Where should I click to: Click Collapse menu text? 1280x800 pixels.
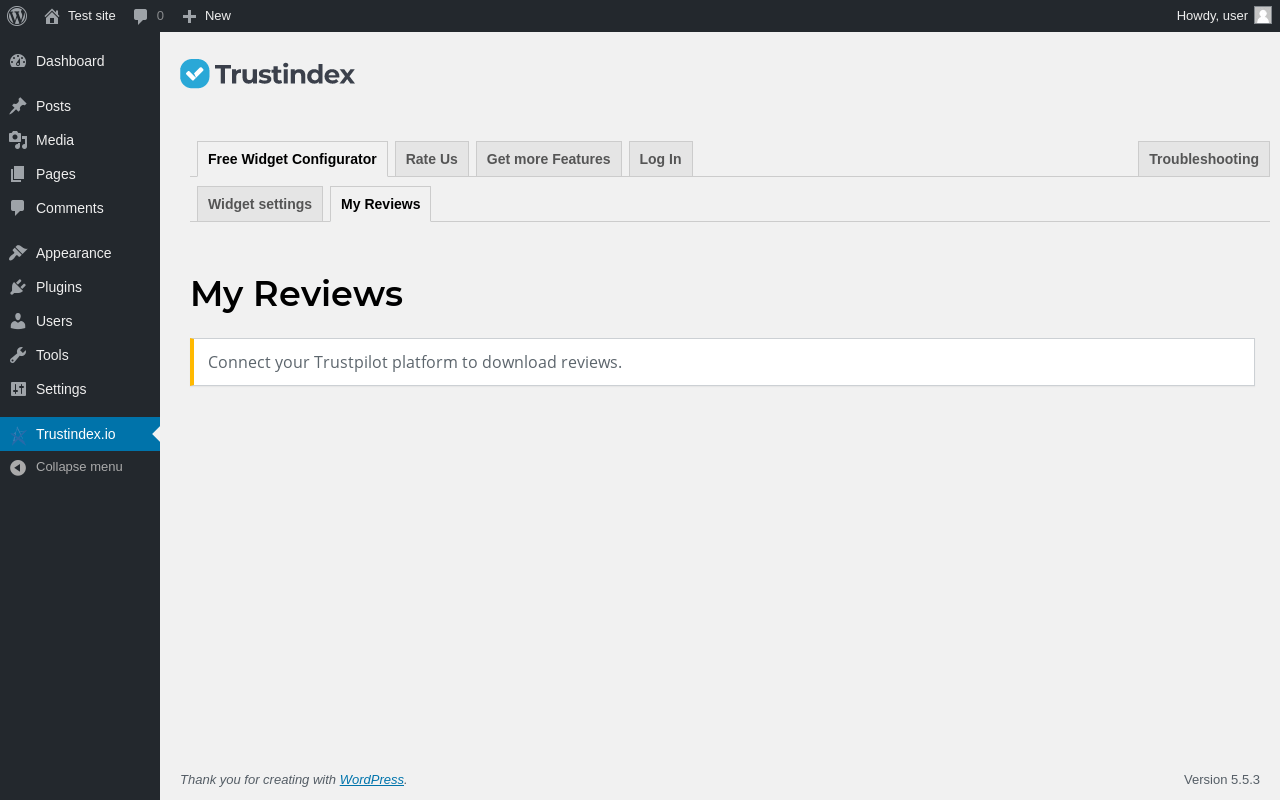[x=79, y=467]
